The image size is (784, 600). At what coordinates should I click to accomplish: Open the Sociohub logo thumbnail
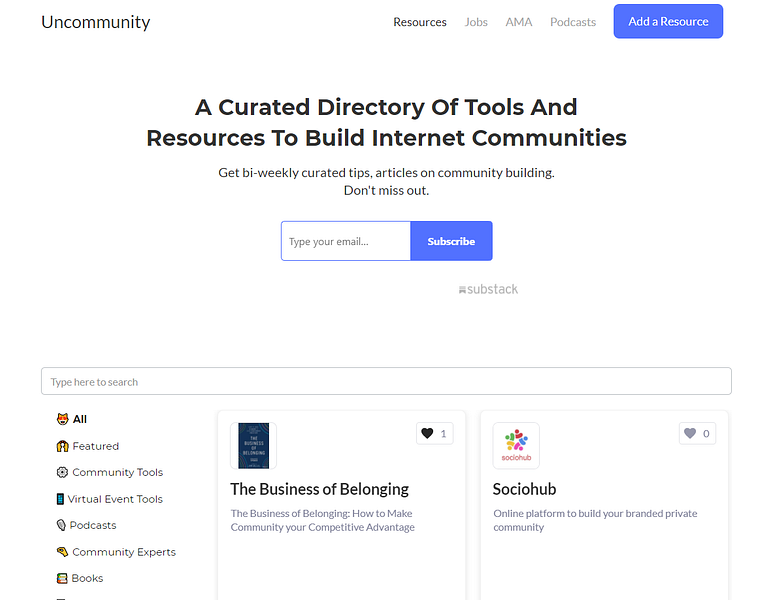click(x=516, y=446)
